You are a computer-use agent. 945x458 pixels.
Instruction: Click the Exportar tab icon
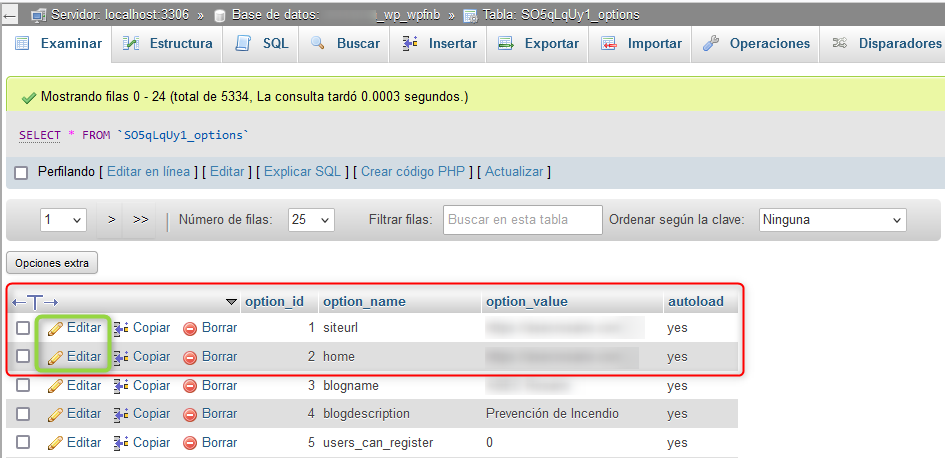point(506,44)
